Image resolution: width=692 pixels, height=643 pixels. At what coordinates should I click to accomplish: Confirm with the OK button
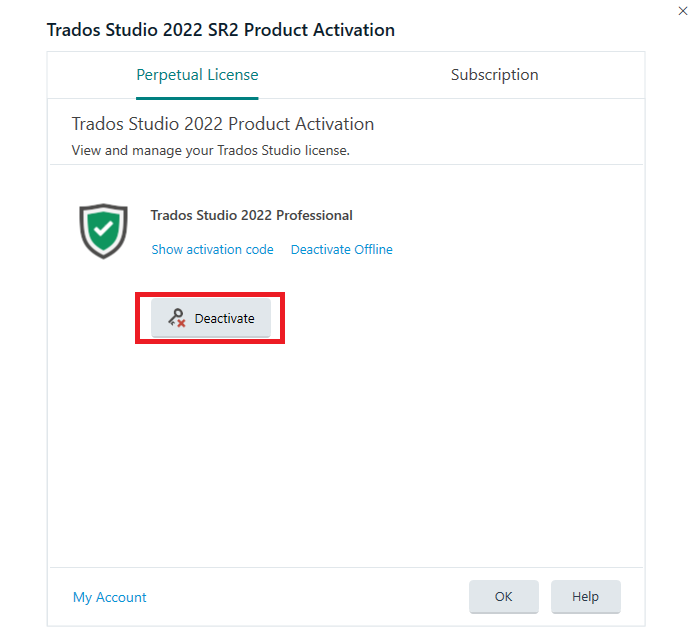click(504, 597)
